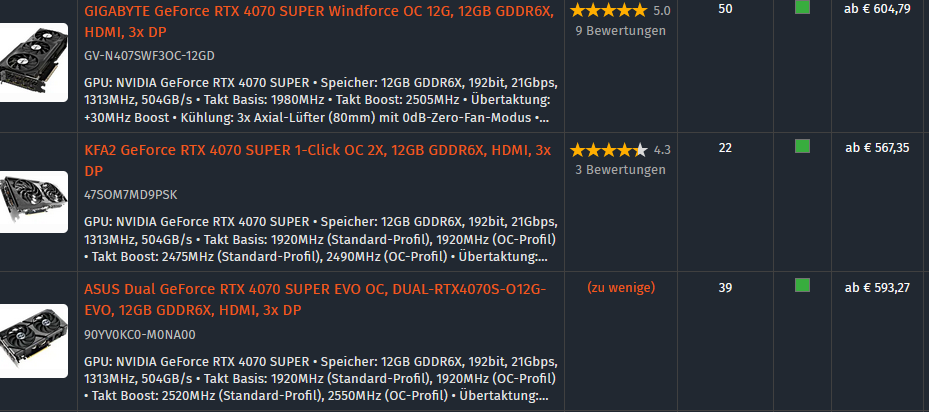
Task: Click green availability square for ASUS card
Action: 802,285
